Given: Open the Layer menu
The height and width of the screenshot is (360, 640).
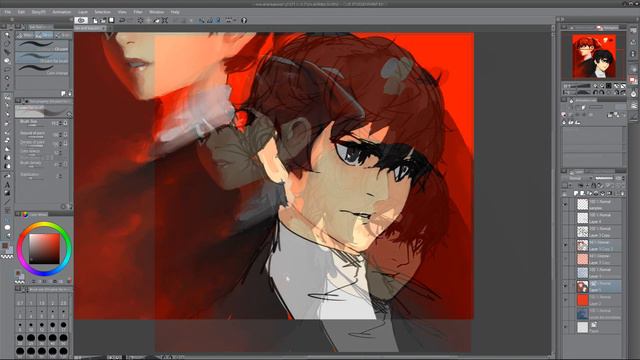Looking at the screenshot, I should pyautogui.click(x=83, y=12).
